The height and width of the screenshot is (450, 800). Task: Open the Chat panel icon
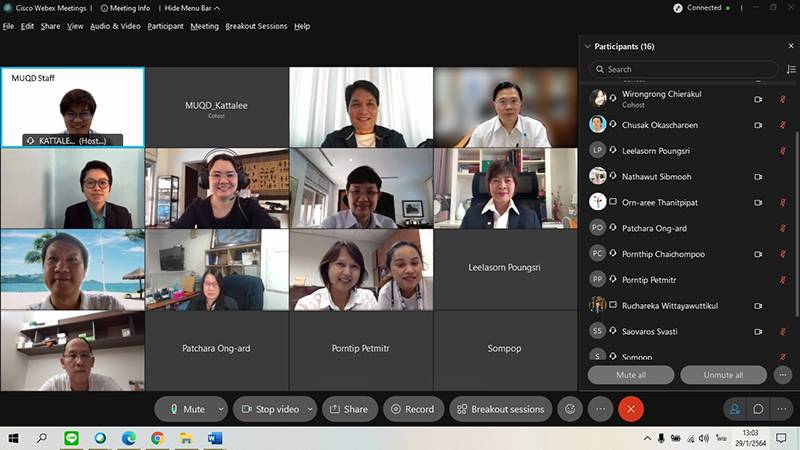point(759,409)
